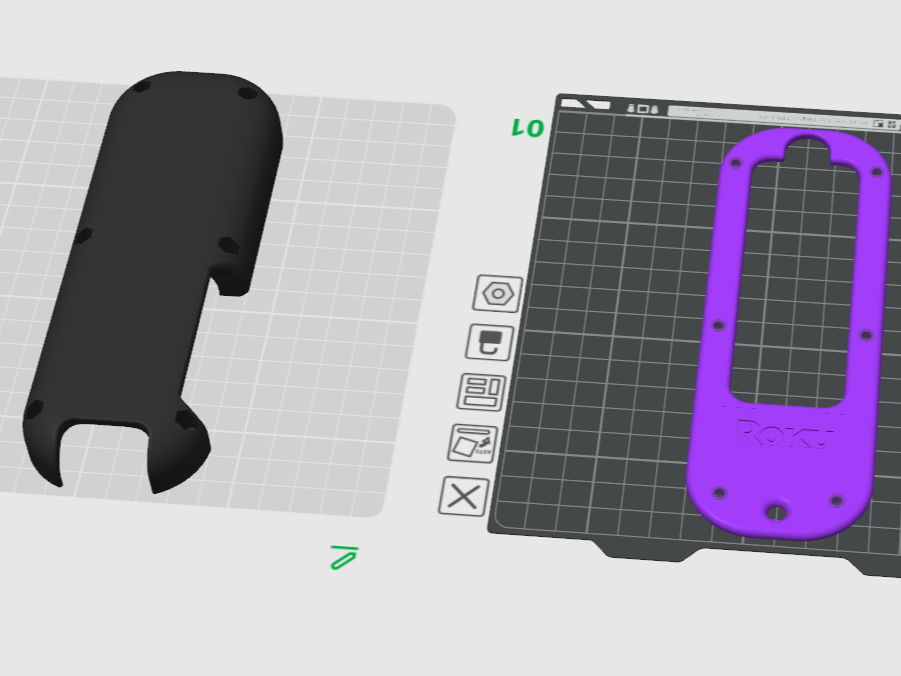Click the auto orient plate icon
The width and height of the screenshot is (901, 676).
tap(473, 443)
